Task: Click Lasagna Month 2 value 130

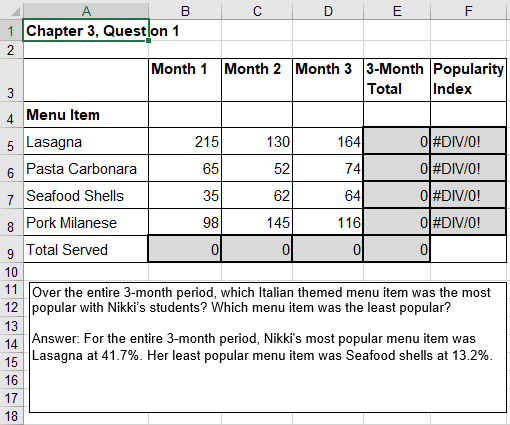Action: 257,141
